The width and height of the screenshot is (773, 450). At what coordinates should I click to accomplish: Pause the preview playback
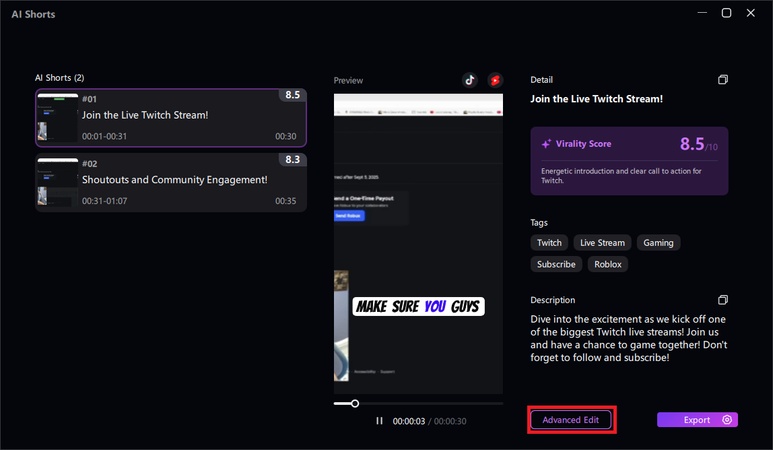[x=379, y=421]
